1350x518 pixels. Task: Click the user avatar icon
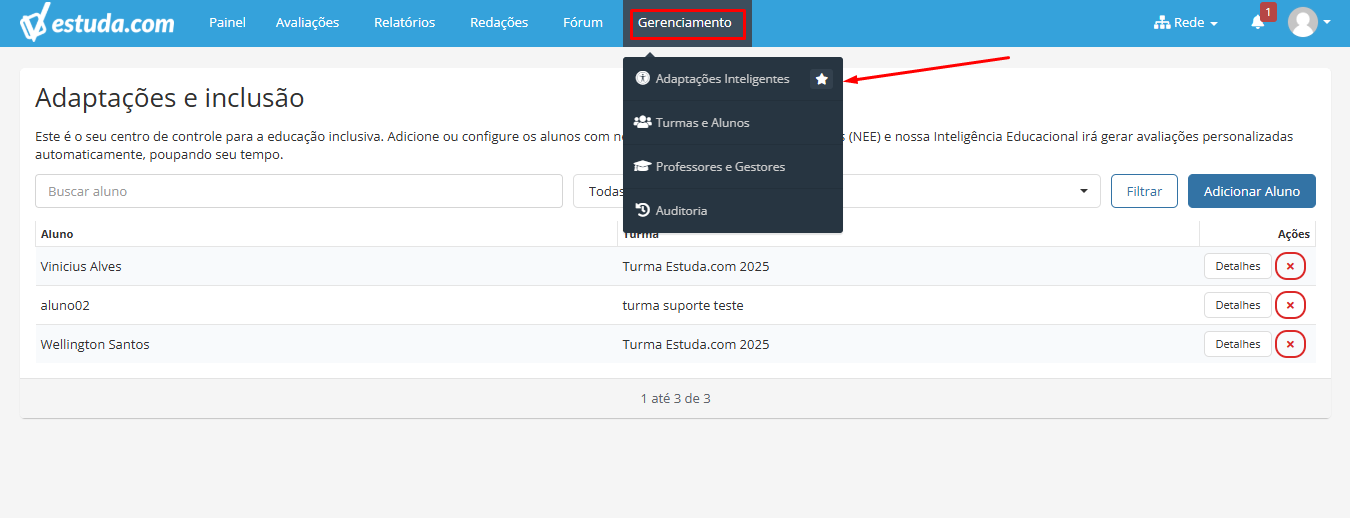[x=1303, y=22]
